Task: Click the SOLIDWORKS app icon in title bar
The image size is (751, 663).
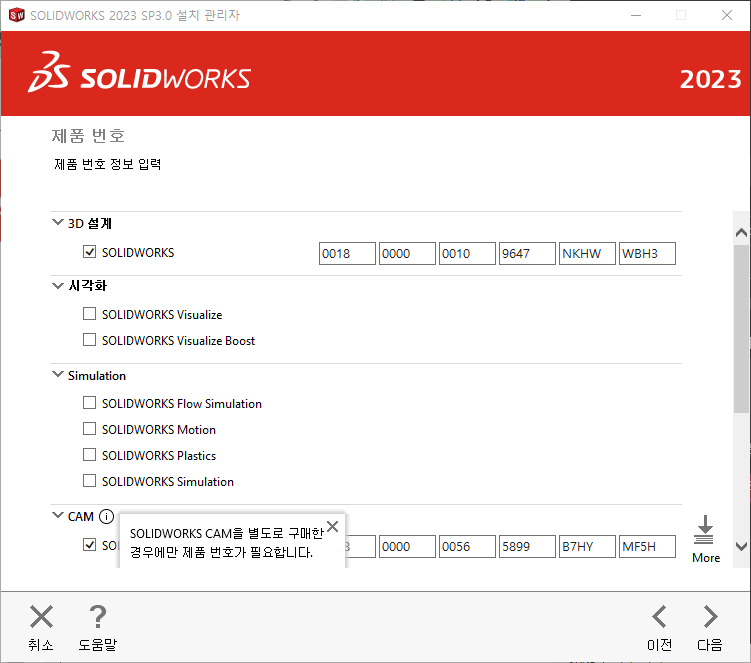Action: (16, 15)
